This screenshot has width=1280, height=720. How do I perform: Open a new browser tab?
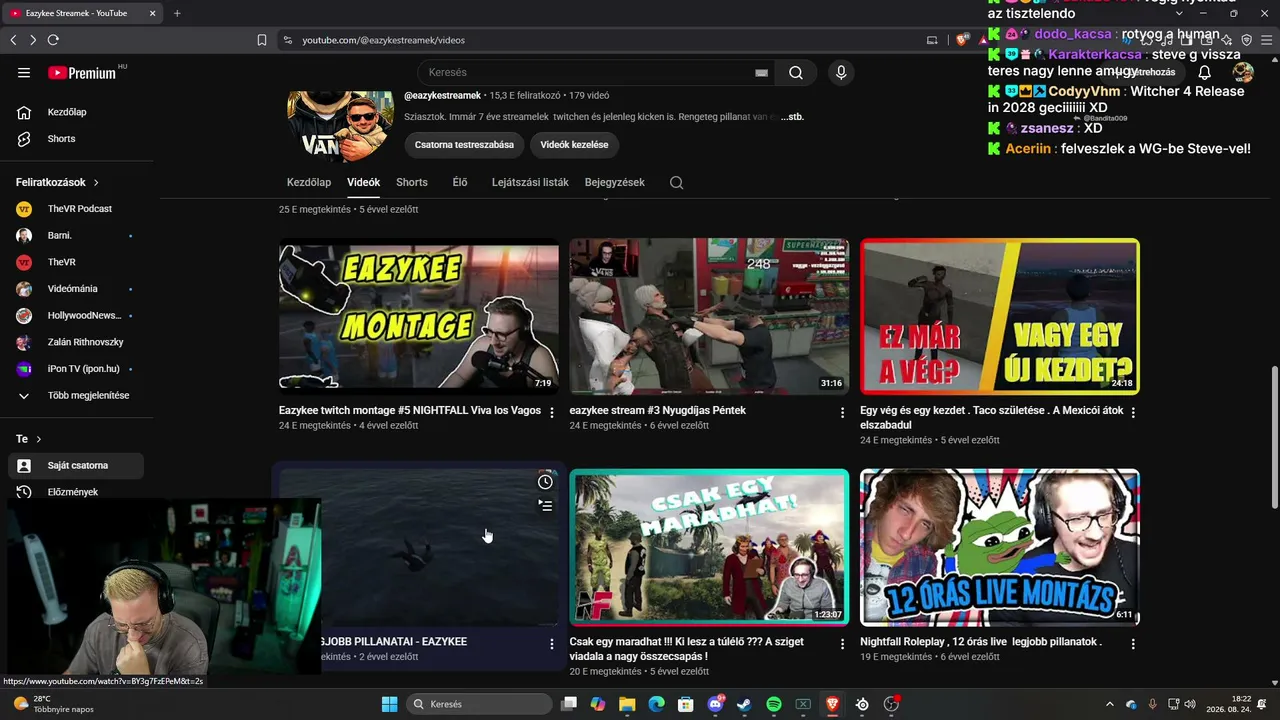pos(177,13)
